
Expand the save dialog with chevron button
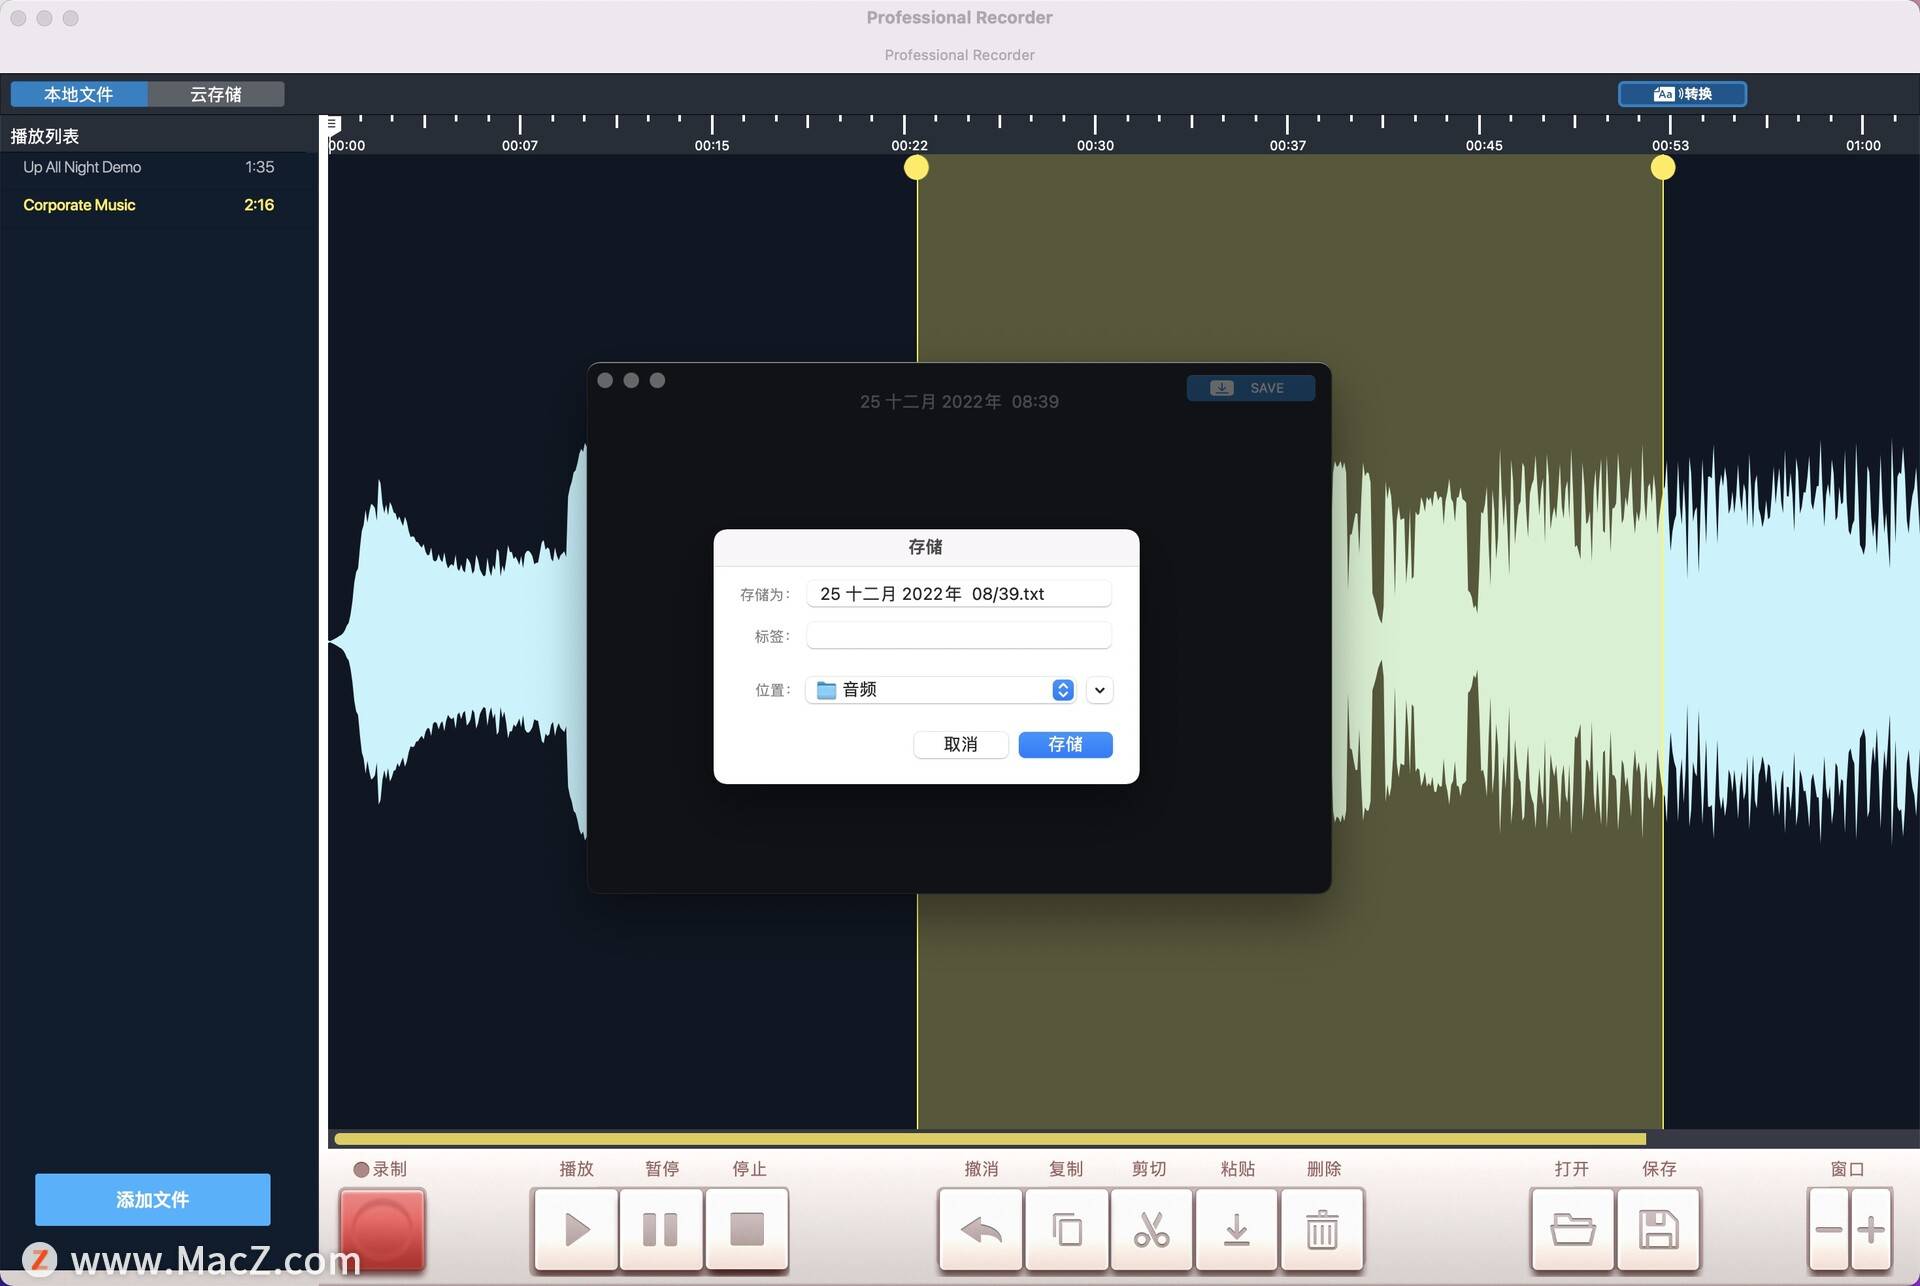tap(1099, 690)
